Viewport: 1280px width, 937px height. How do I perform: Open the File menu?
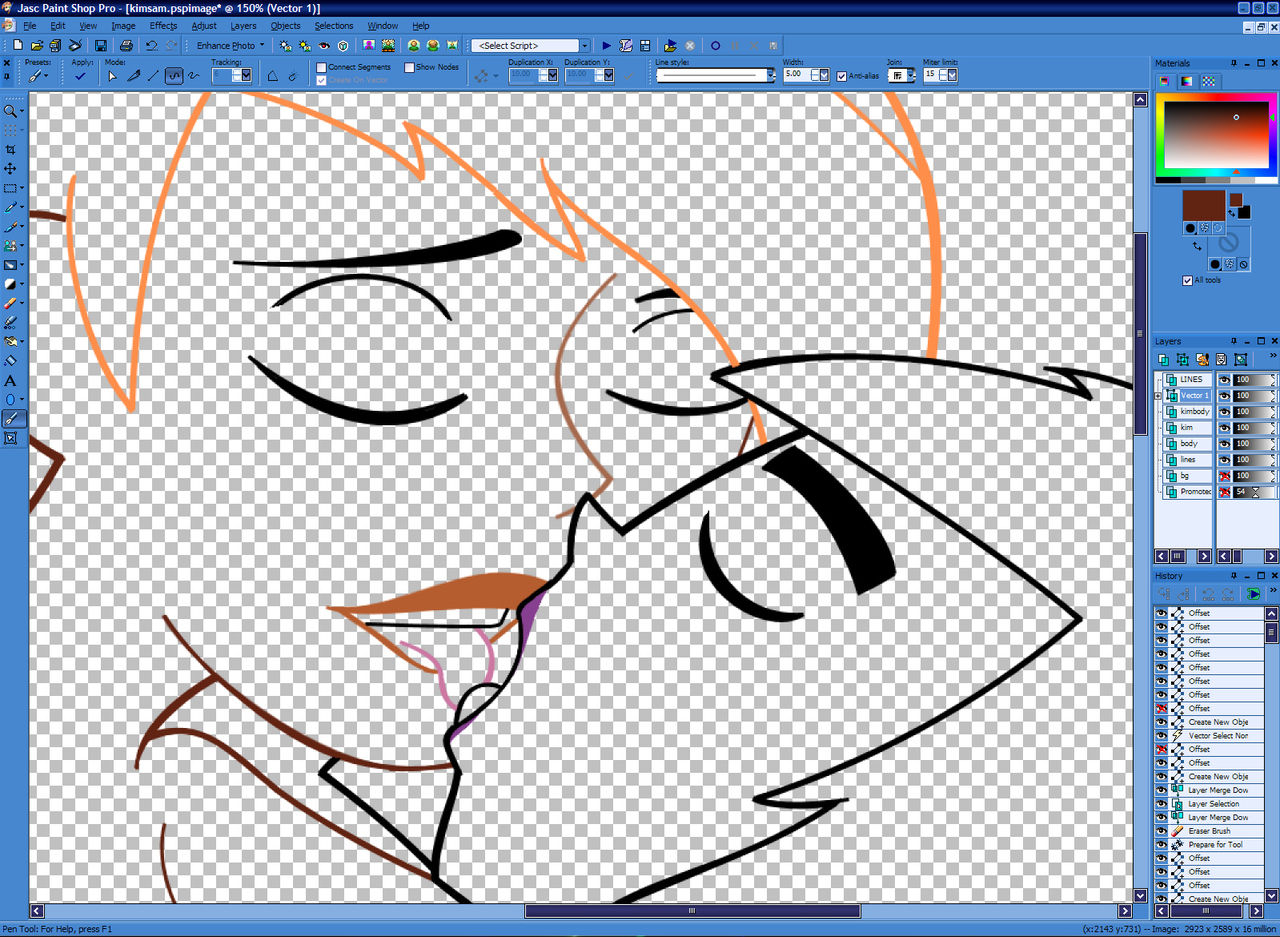click(29, 26)
